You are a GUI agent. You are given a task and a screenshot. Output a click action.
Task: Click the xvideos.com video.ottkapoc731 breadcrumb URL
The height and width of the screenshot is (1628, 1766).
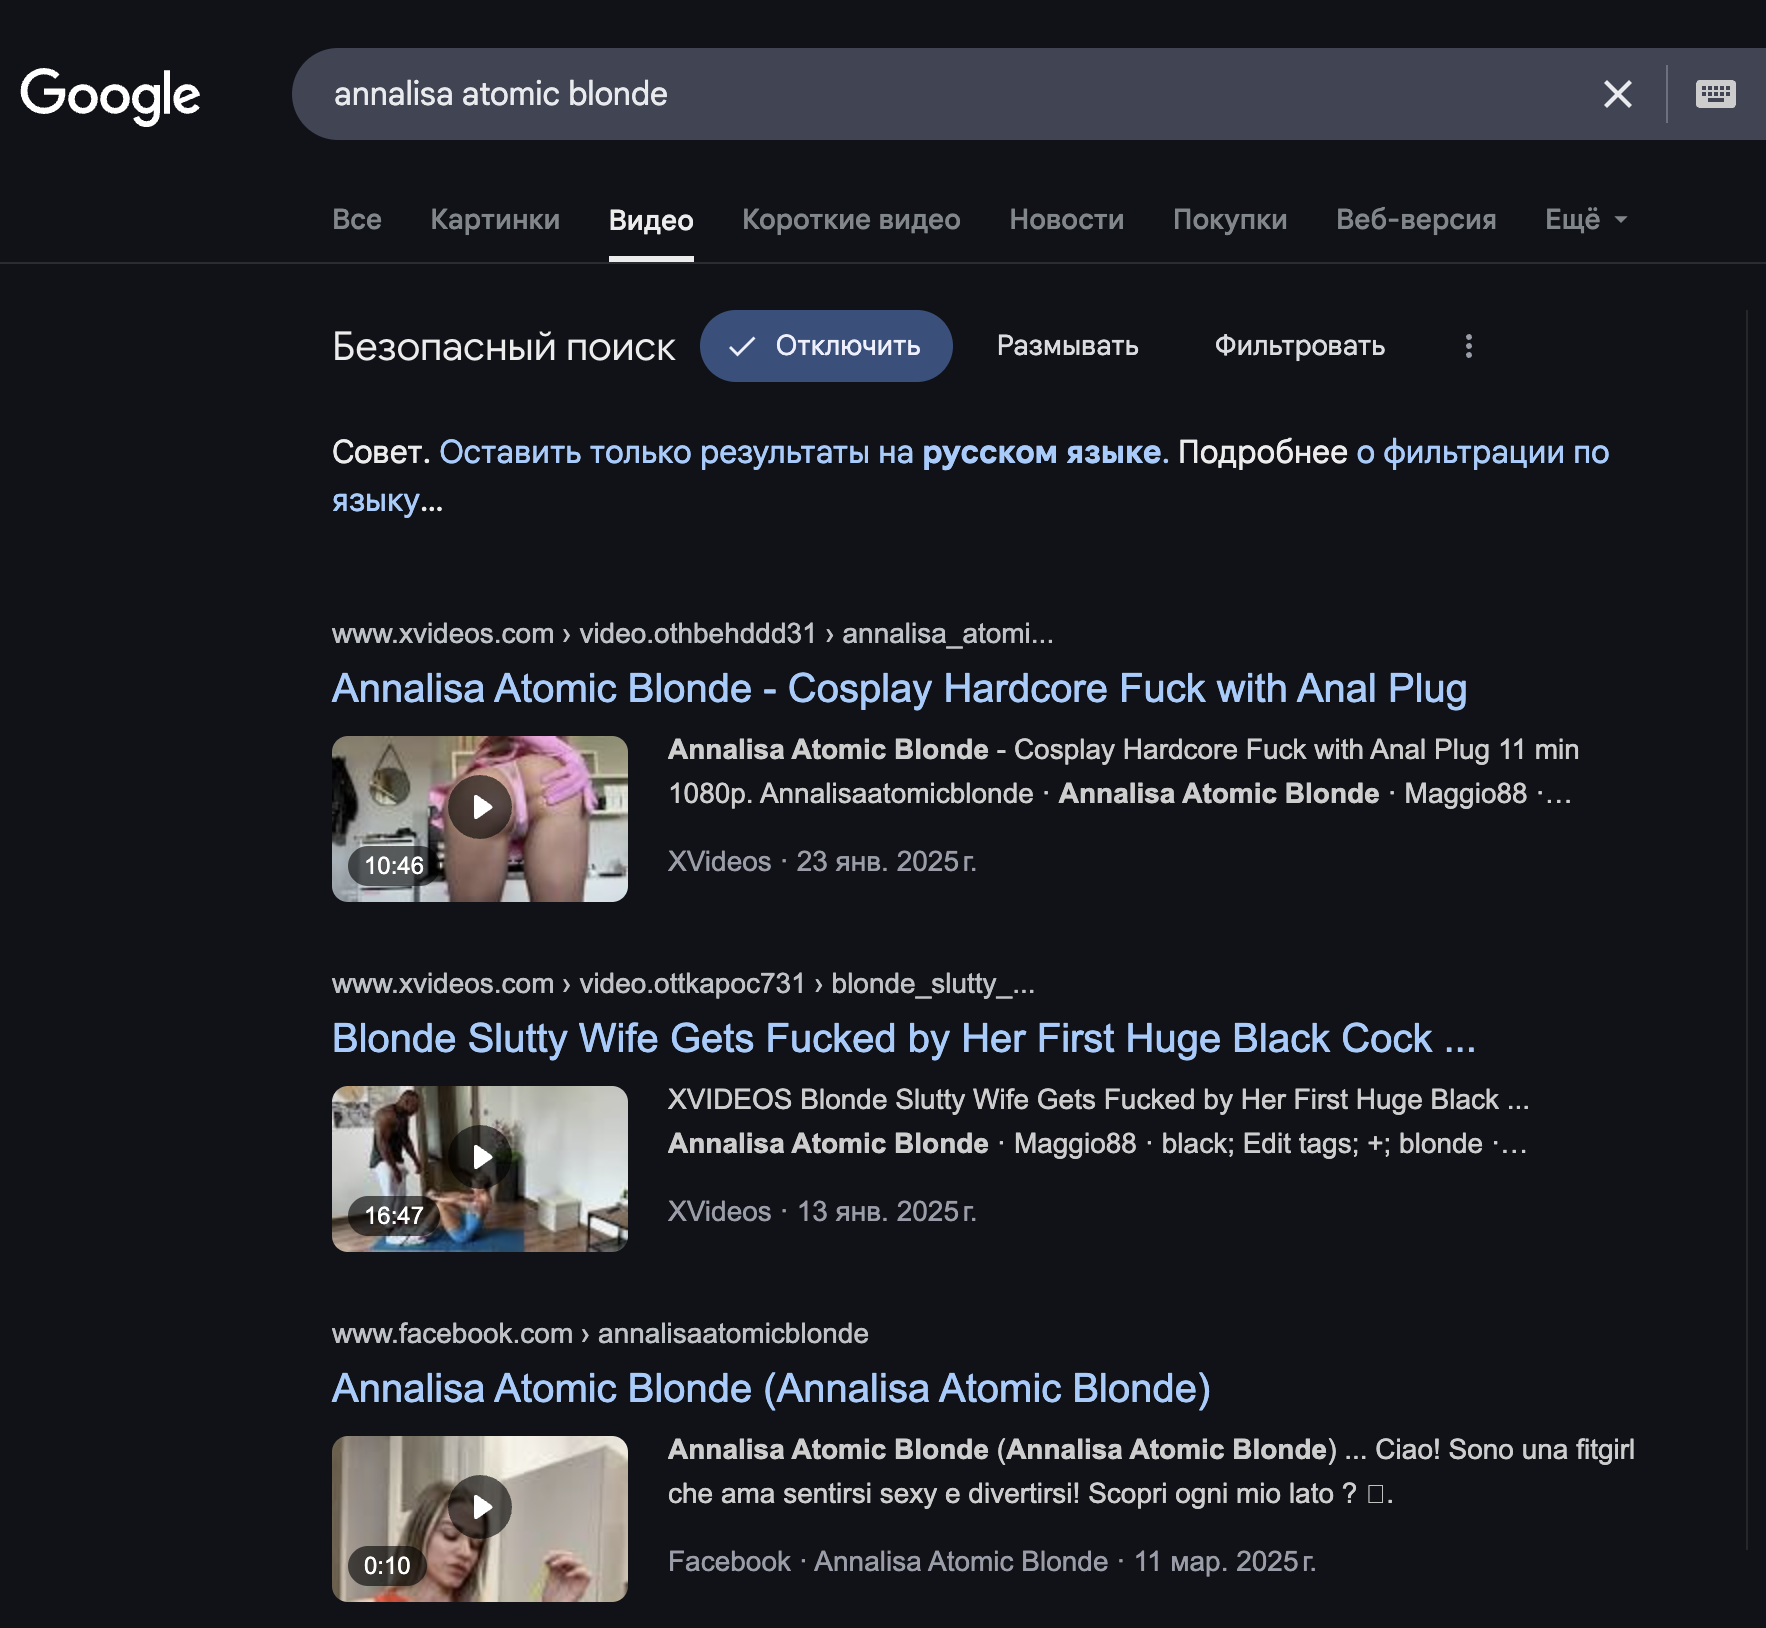pos(683,984)
